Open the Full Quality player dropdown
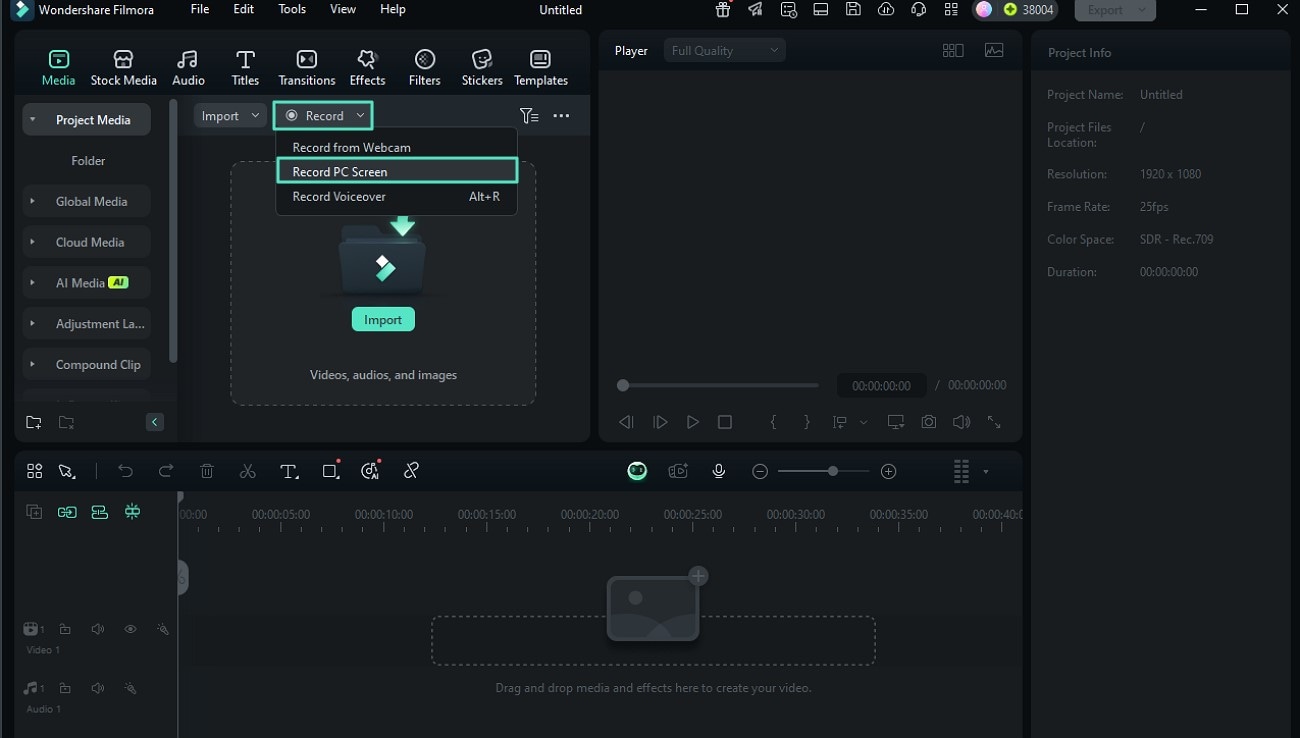Screen dimensions: 1300x738 pos(725,50)
